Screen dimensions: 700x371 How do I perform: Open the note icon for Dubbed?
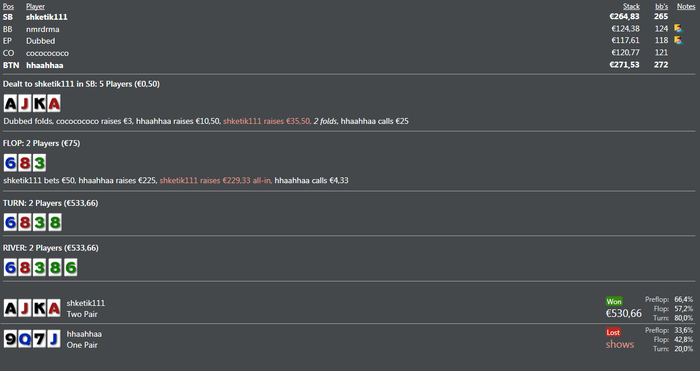point(678,41)
